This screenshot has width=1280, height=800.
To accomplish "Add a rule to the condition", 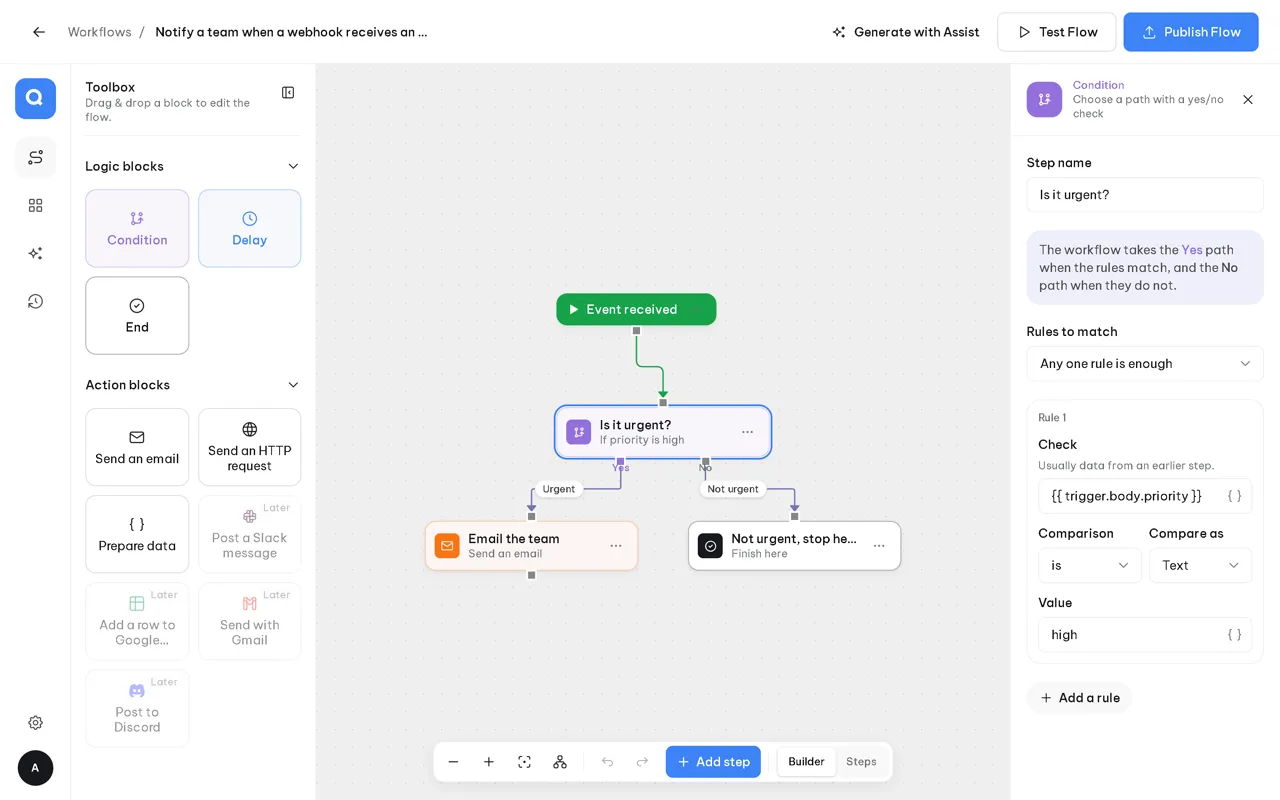I will 1079,698.
